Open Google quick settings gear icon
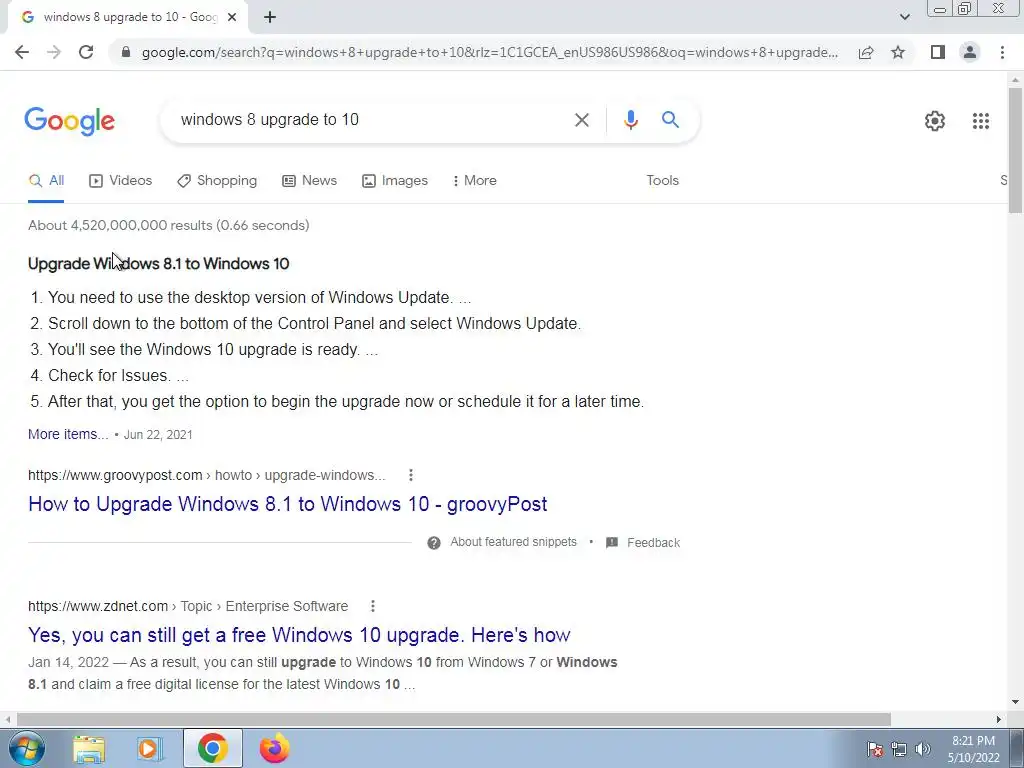This screenshot has width=1024, height=768. (x=935, y=121)
